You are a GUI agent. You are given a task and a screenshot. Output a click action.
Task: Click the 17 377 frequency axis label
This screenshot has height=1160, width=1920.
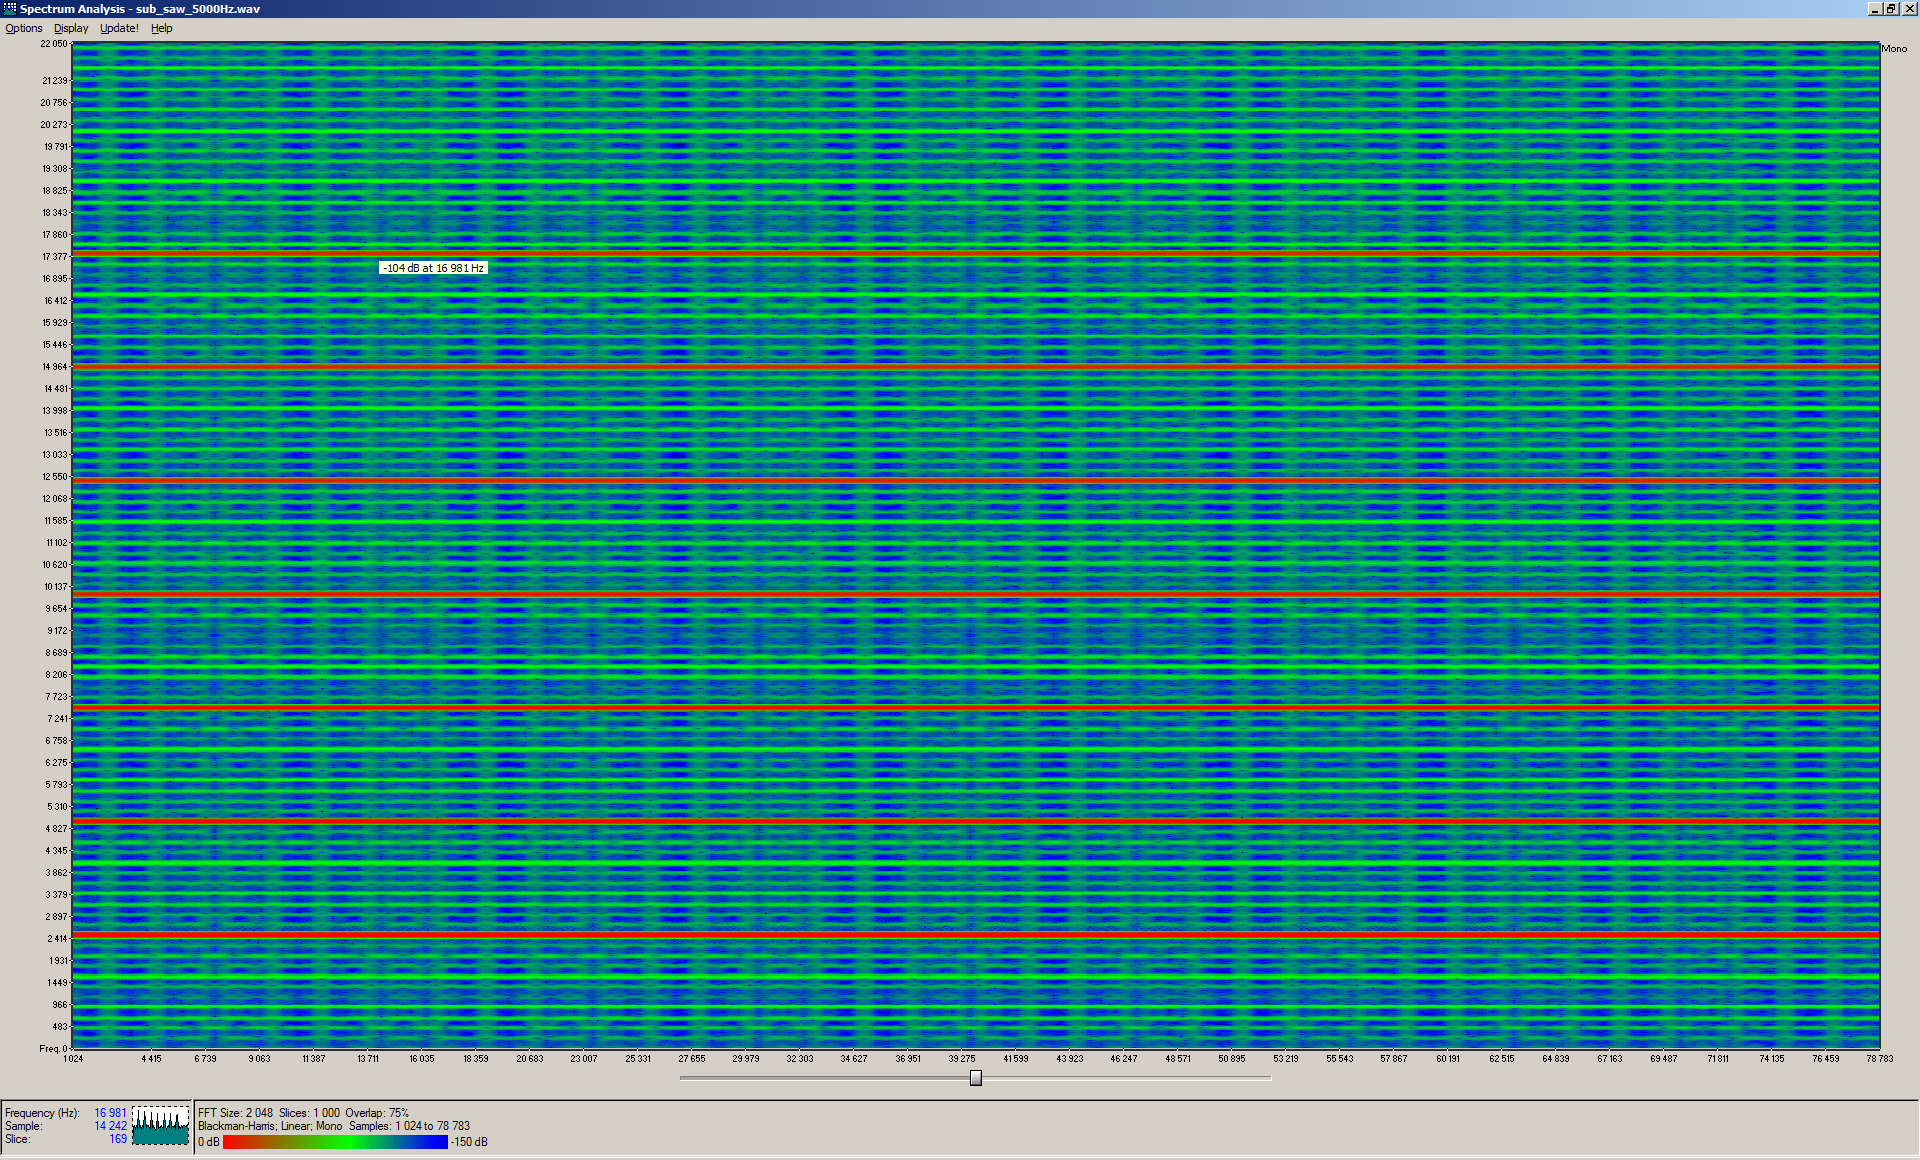tap(55, 257)
